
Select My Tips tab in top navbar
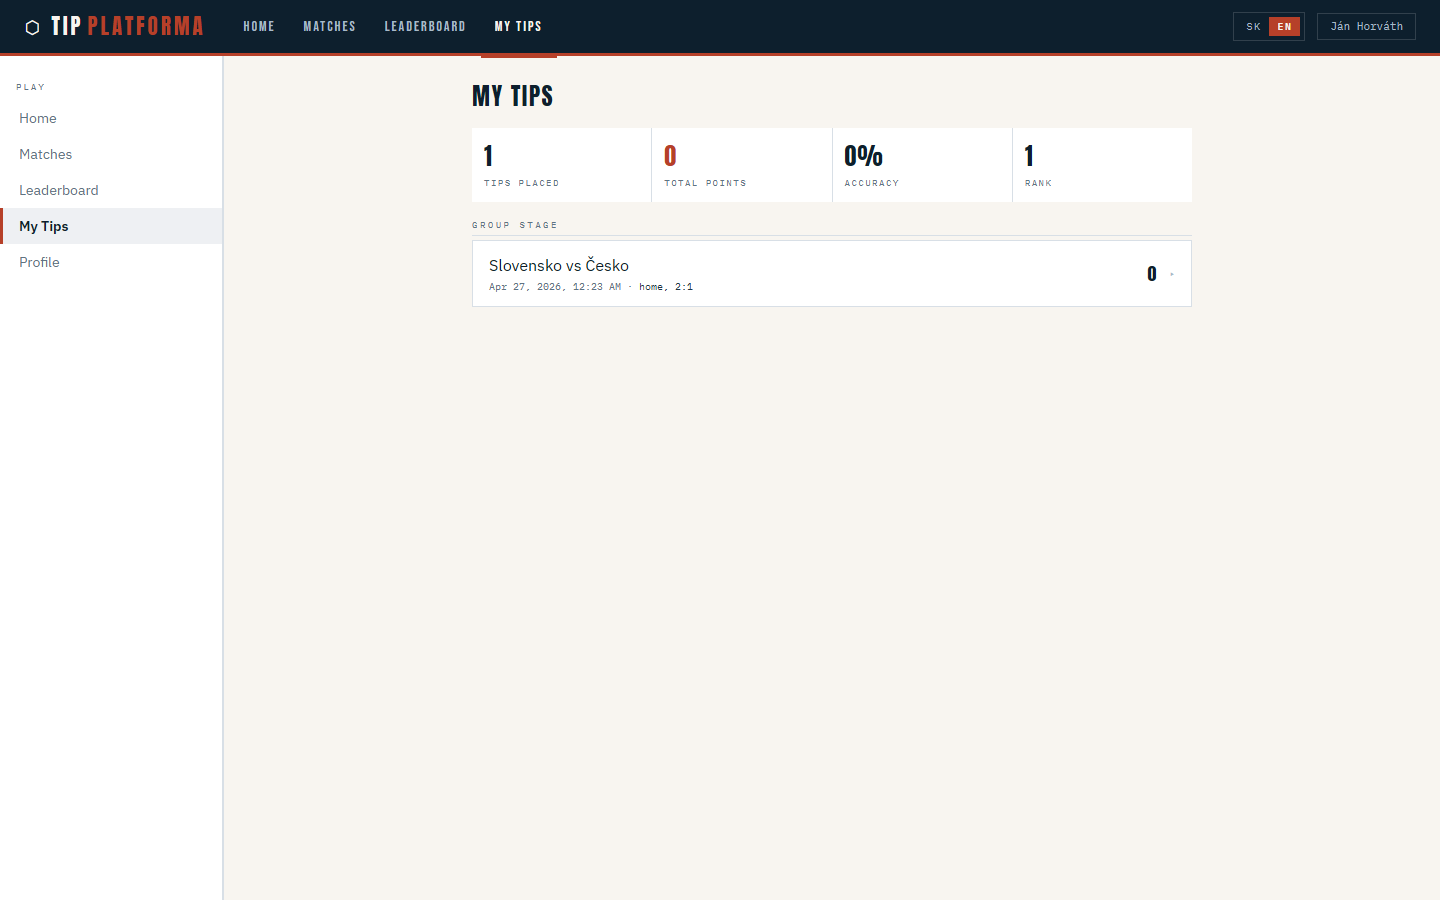(x=518, y=26)
